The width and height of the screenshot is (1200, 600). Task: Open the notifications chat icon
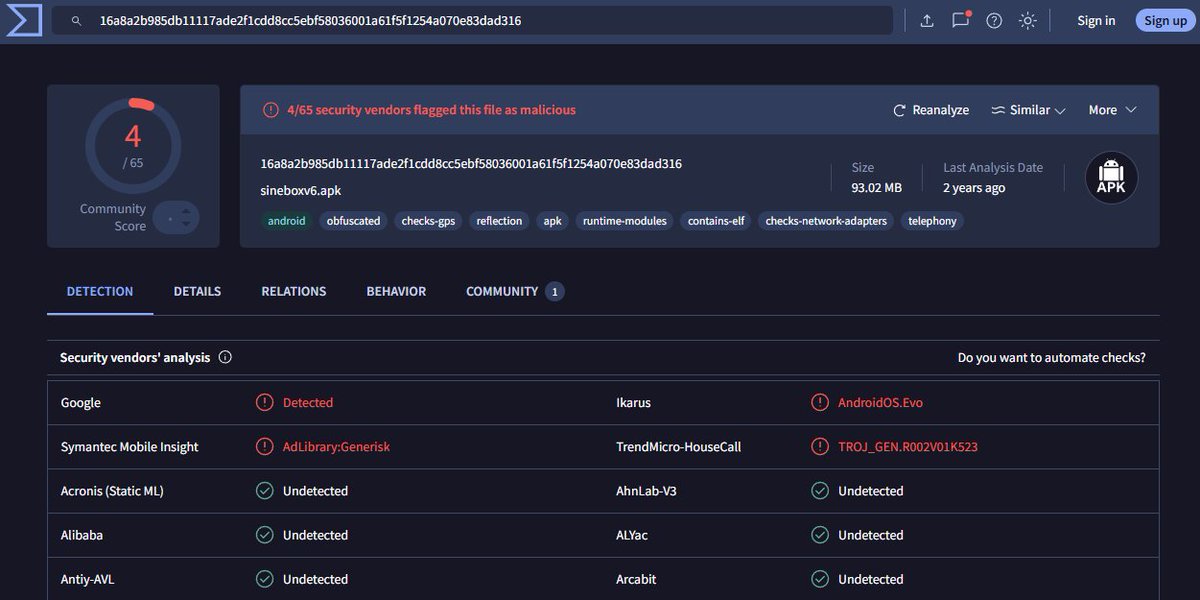pos(961,20)
